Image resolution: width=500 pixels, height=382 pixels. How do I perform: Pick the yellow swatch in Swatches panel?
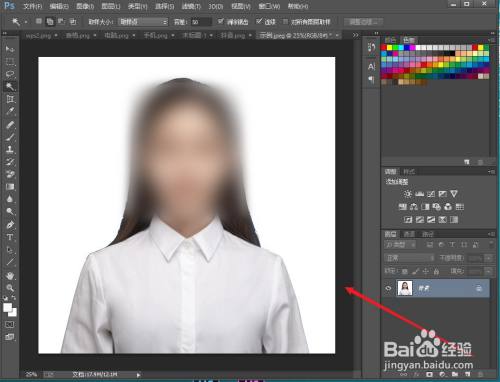click(x=389, y=48)
